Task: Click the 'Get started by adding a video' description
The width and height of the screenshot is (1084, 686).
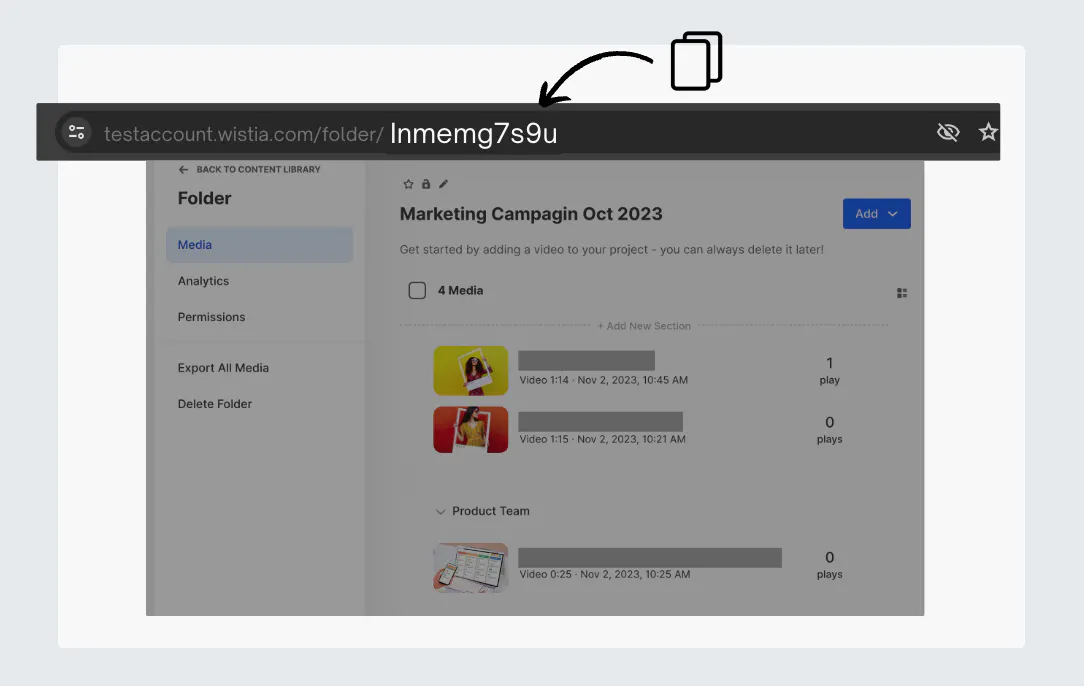Action: [x=612, y=250]
